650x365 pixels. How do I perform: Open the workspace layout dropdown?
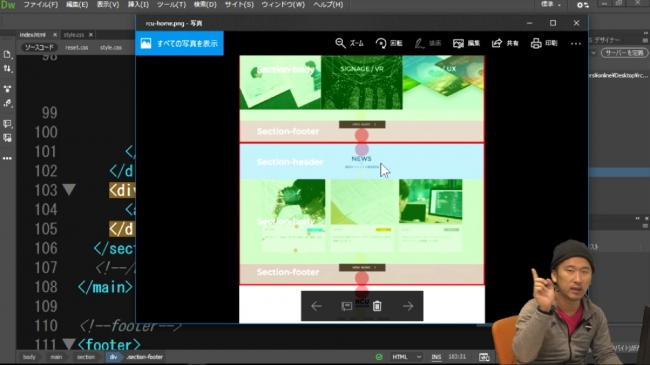(551, 5)
